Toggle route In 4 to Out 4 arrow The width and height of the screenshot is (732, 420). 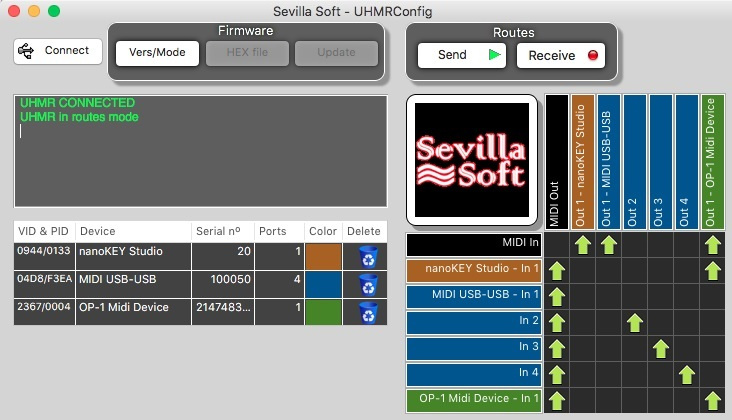pyautogui.click(x=687, y=375)
